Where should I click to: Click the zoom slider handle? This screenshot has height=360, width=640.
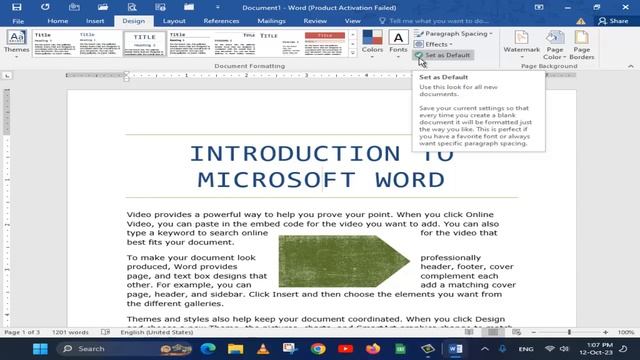pos(569,332)
